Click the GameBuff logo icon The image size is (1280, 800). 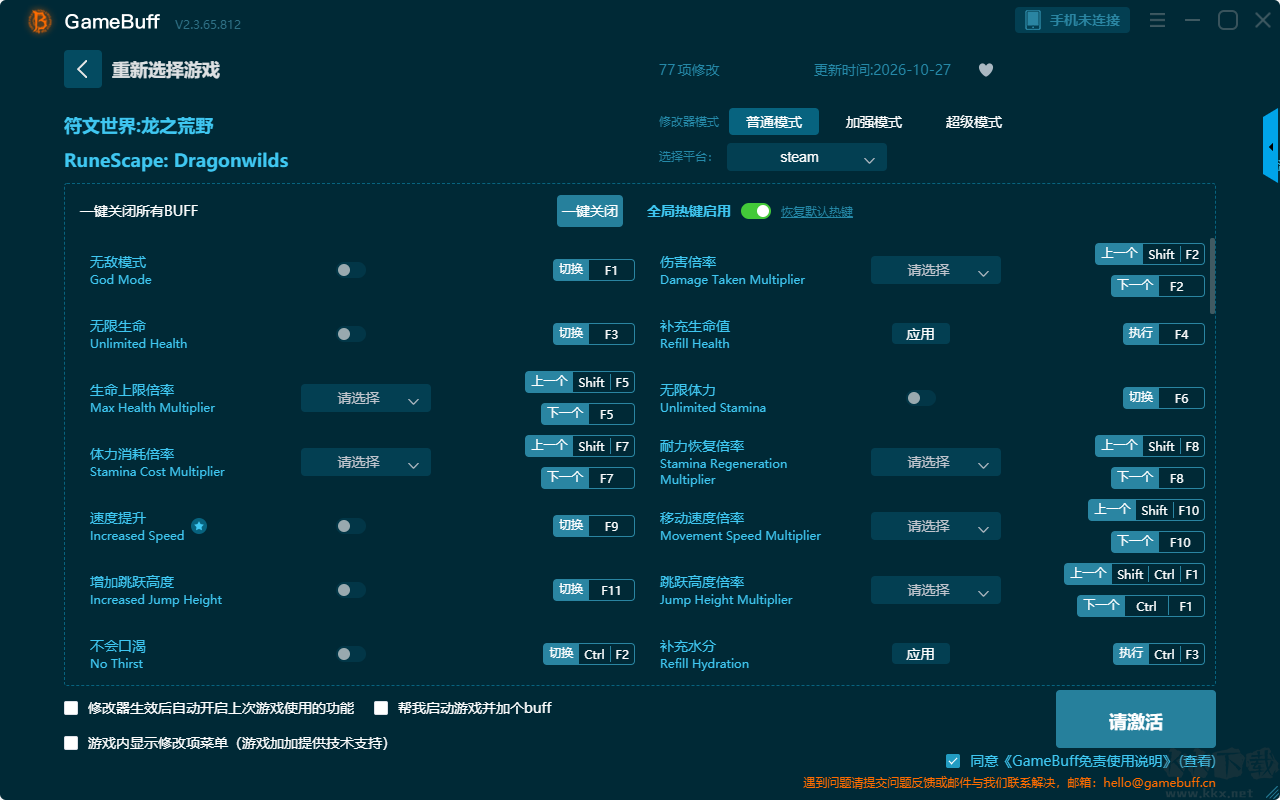[40, 21]
